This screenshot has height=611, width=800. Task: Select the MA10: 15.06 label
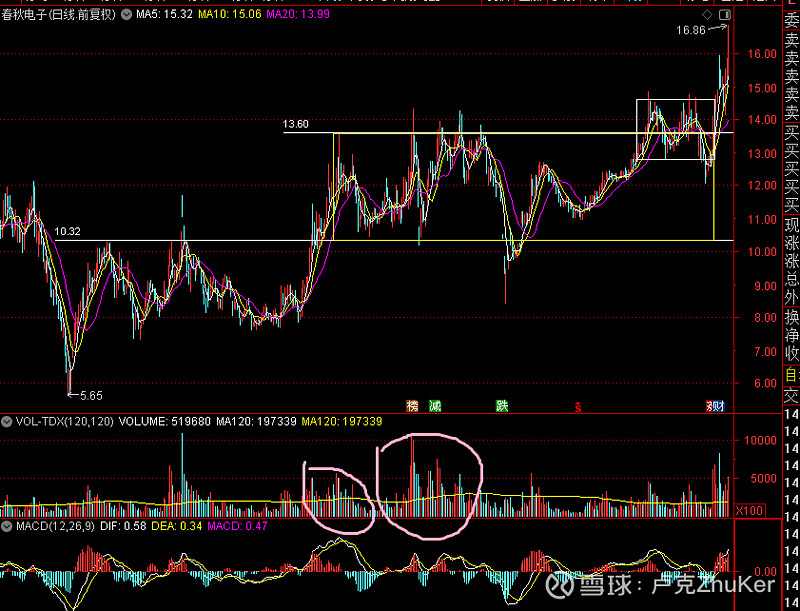(x=230, y=14)
